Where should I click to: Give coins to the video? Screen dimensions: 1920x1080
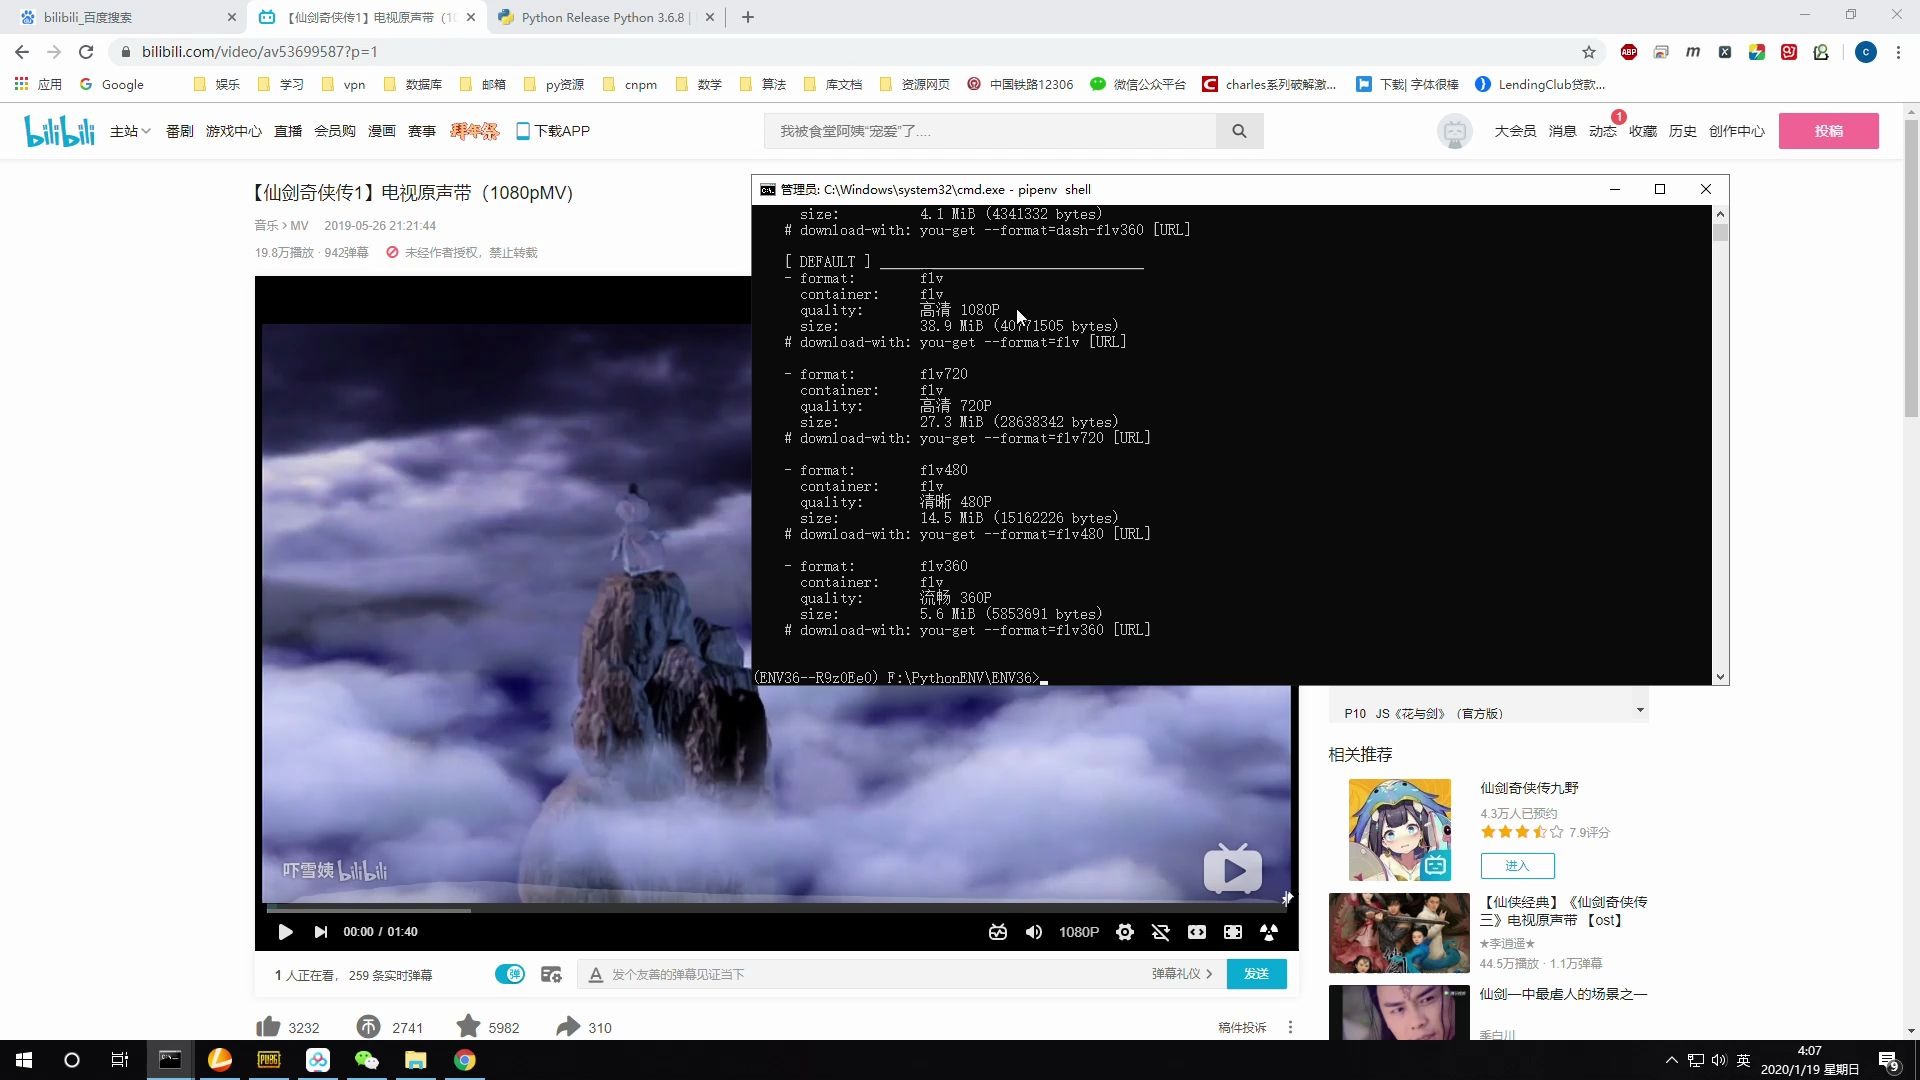click(x=368, y=1027)
